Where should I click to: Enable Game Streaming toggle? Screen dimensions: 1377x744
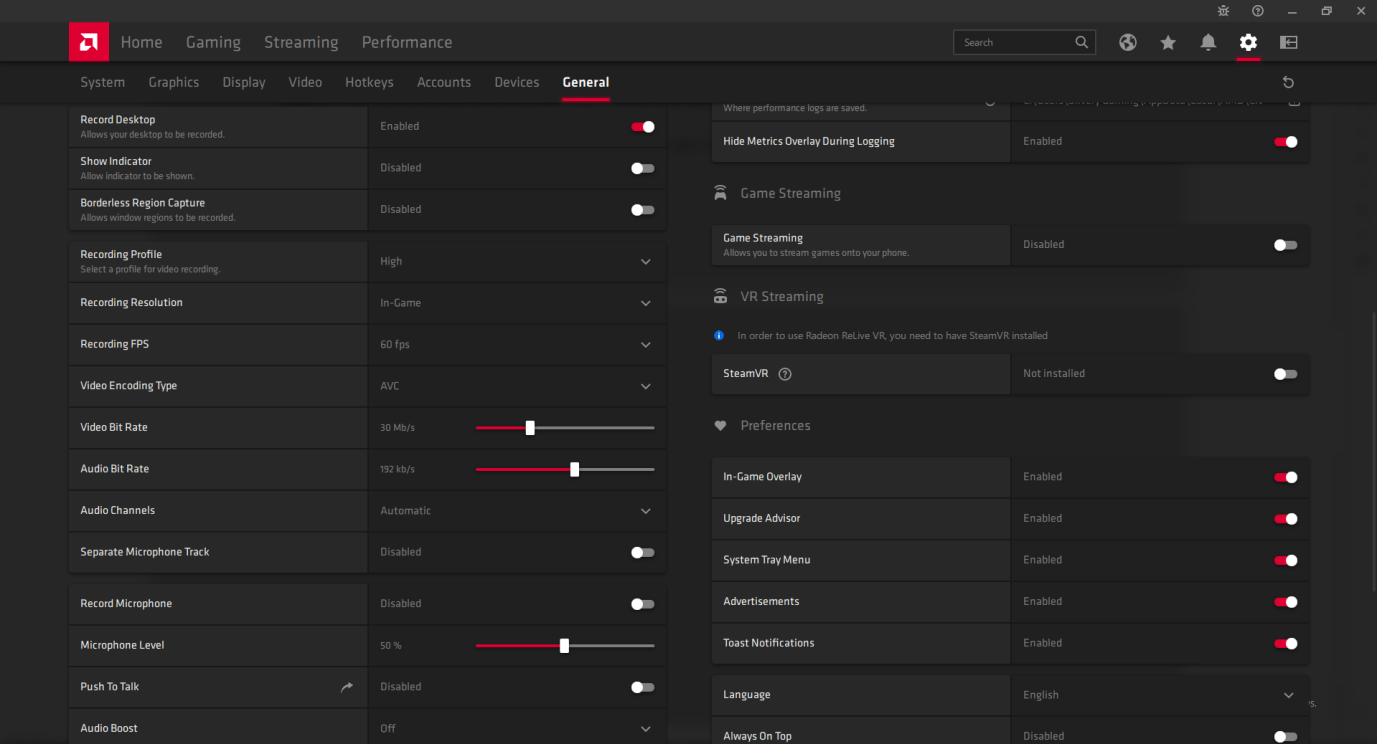[1286, 245]
